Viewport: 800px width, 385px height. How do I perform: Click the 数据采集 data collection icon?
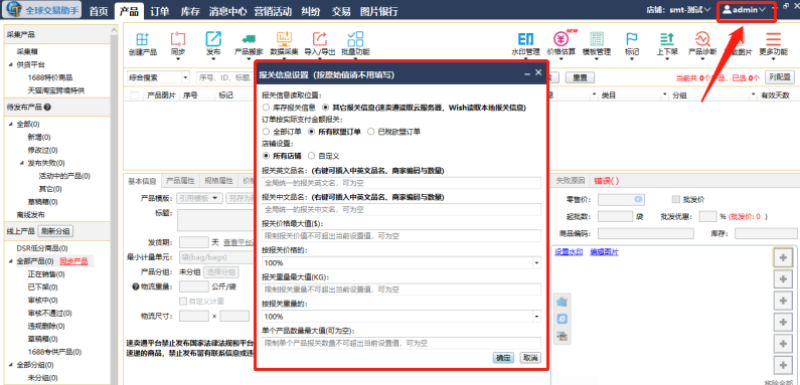[x=284, y=39]
